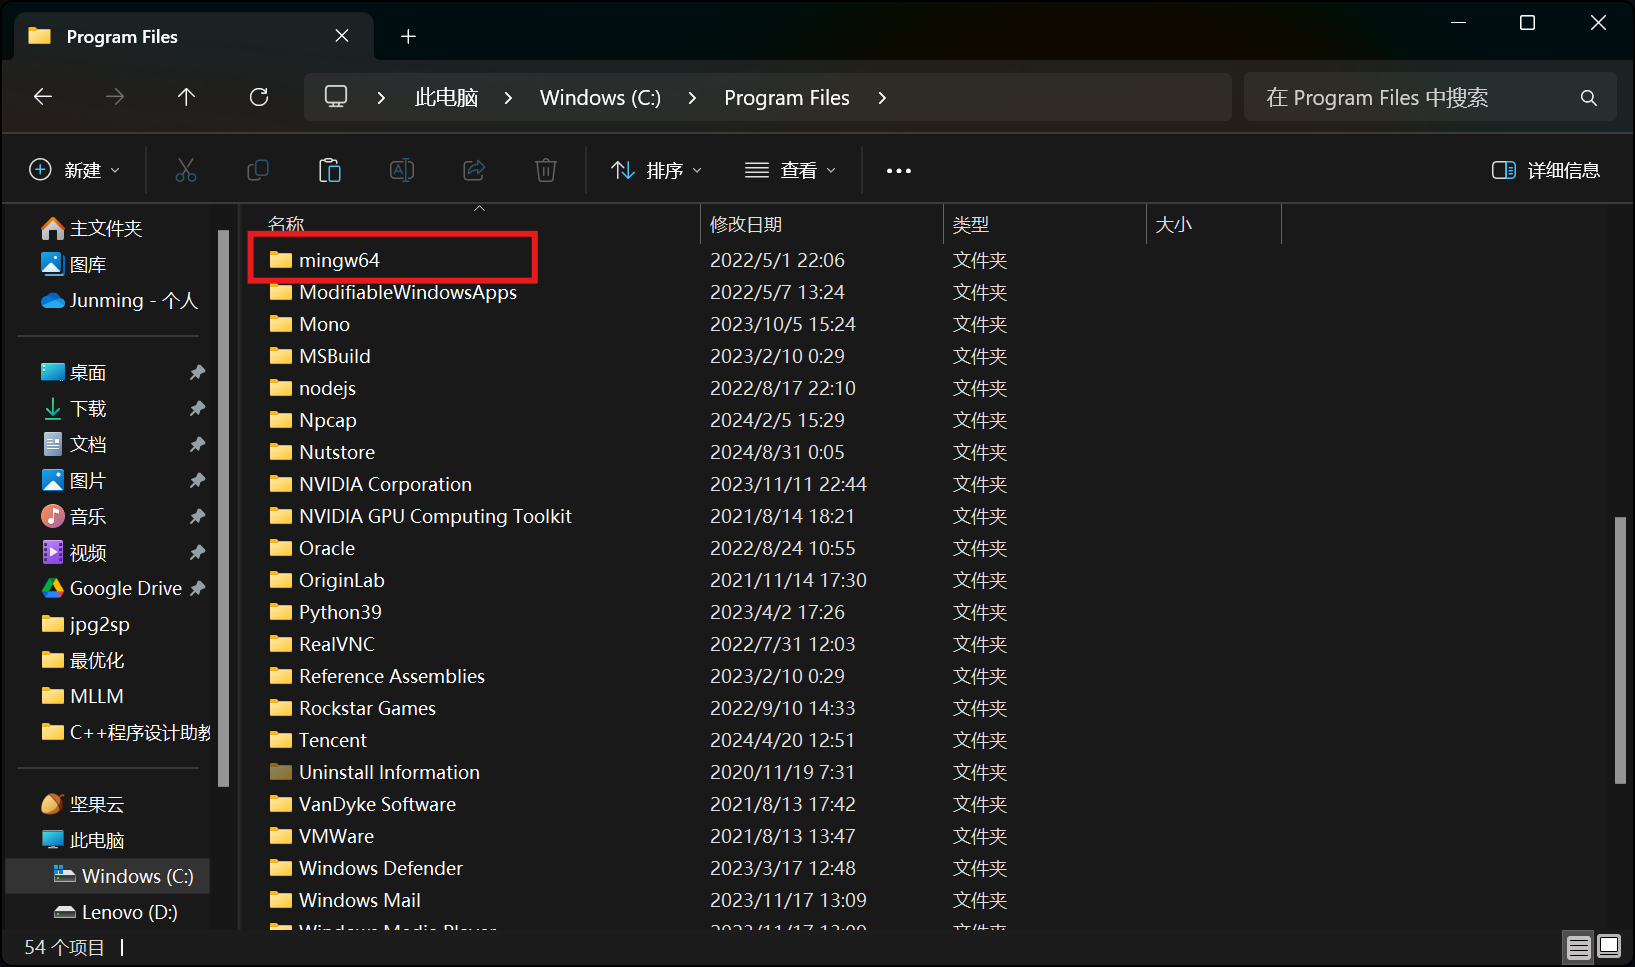Click the Program Files search box
1635x967 pixels.
1430,97
